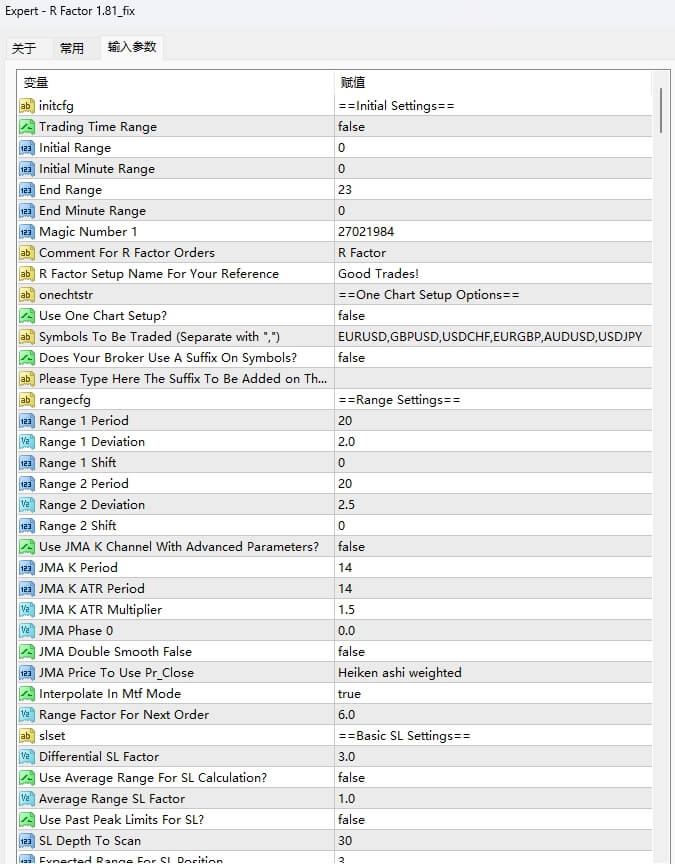Click the integer icon beside End Range
Screen dimensions: 675x864
coord(26,190)
